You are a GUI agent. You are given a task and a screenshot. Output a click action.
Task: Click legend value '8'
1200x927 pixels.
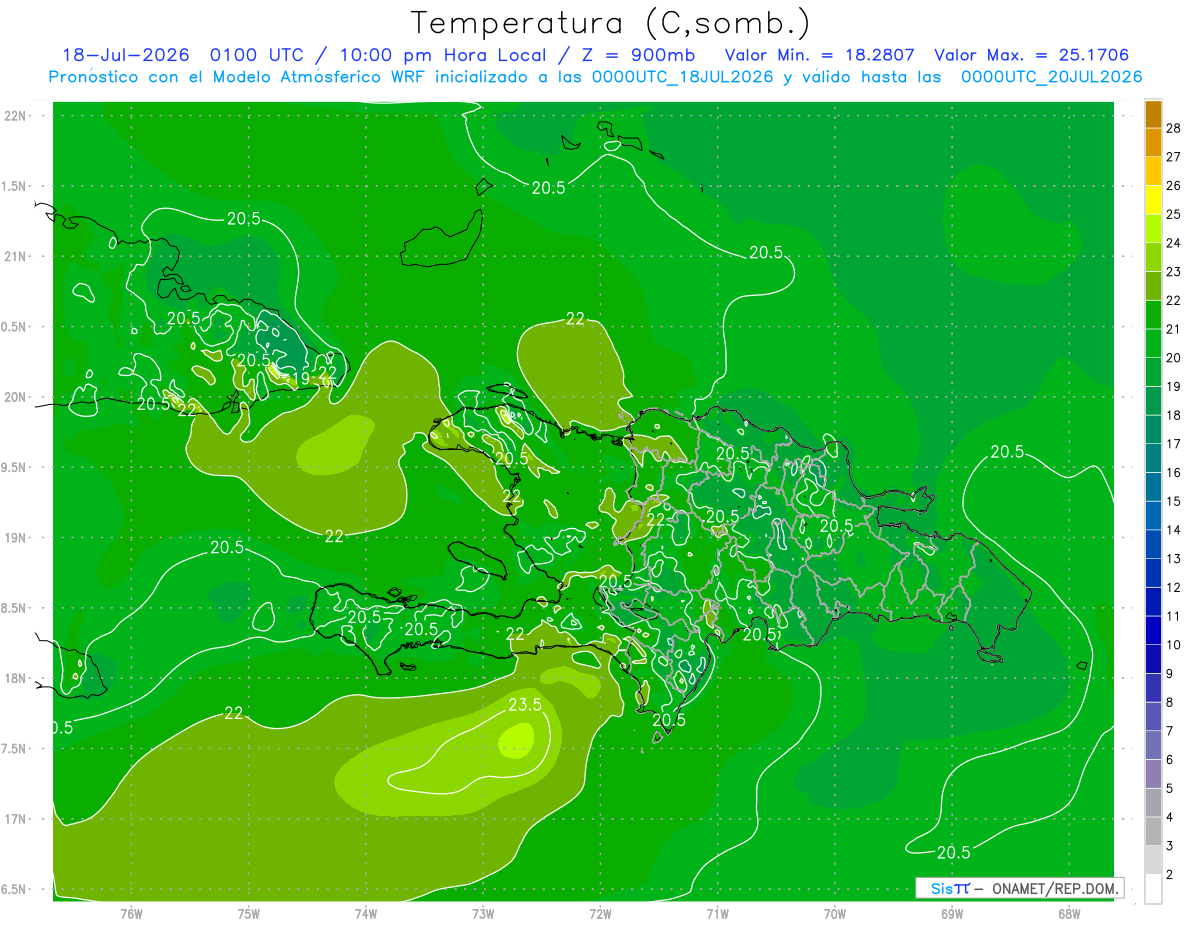(1170, 703)
